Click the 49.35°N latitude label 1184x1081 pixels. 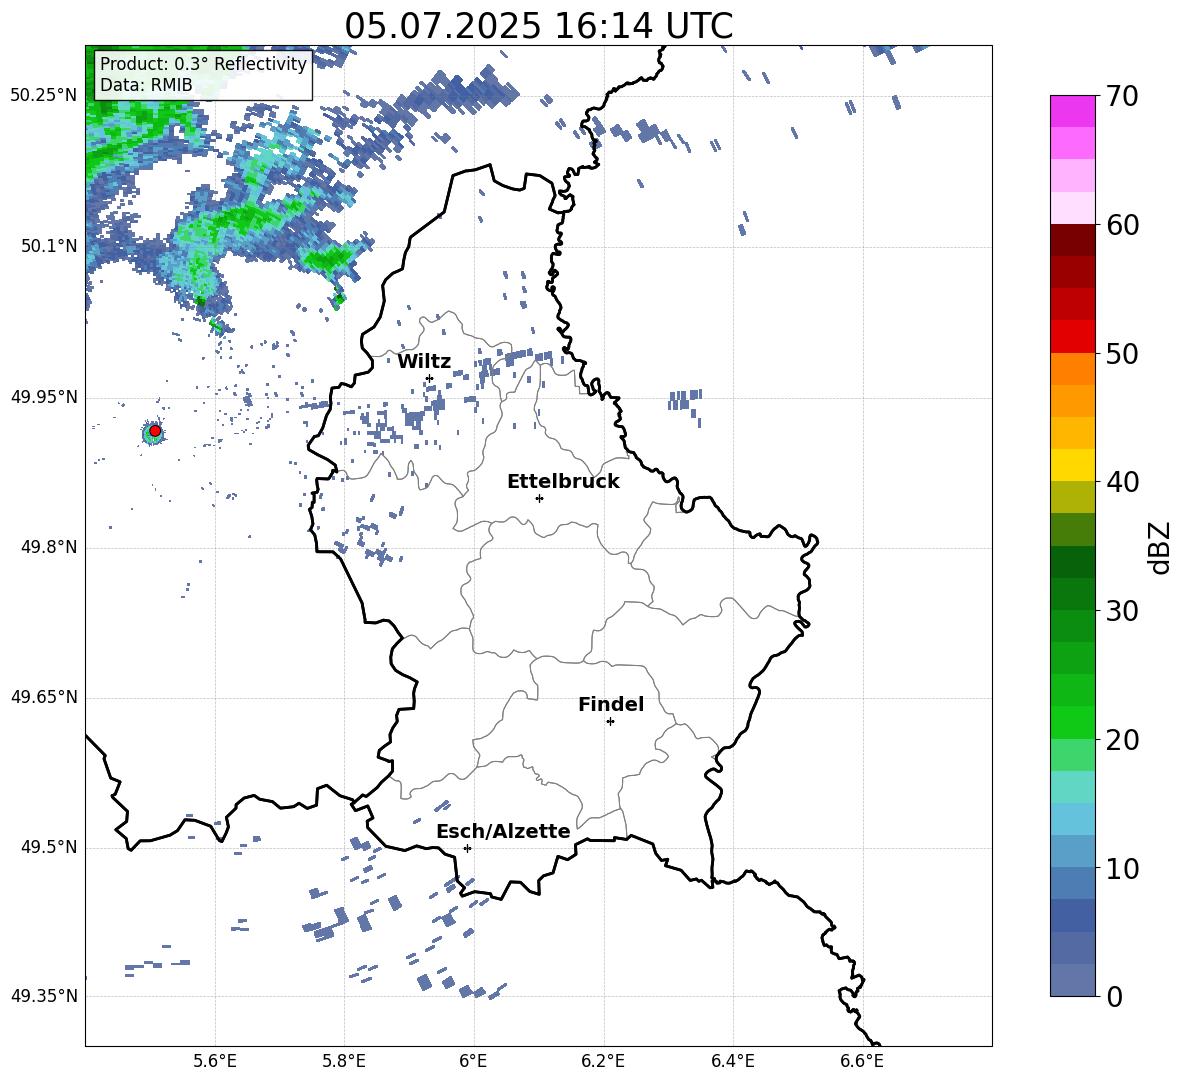[x=44, y=996]
